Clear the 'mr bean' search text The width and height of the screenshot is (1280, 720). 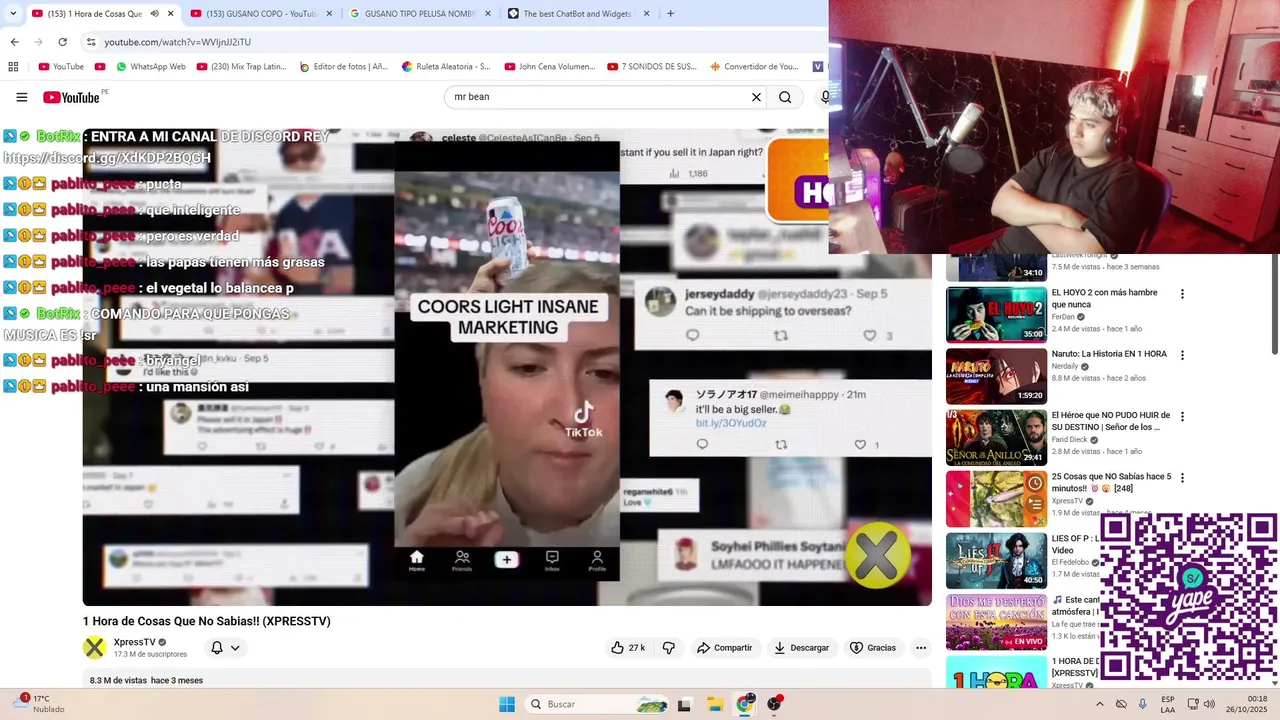756,97
